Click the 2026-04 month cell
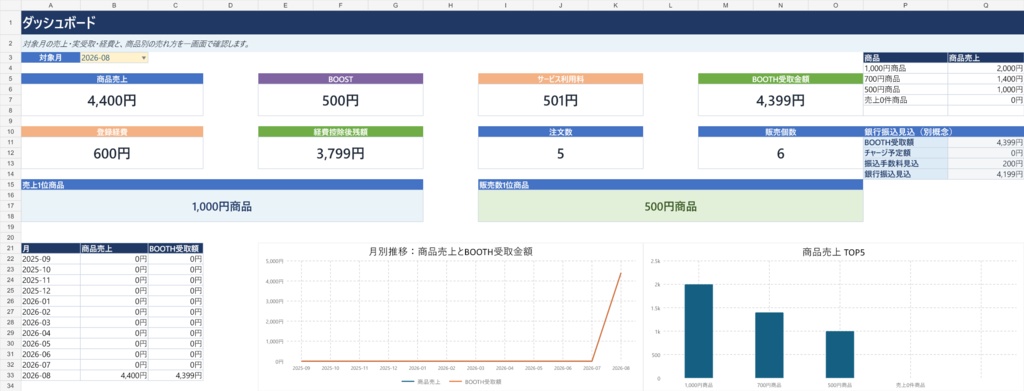Image resolution: width=1024 pixels, height=391 pixels. (x=51, y=333)
